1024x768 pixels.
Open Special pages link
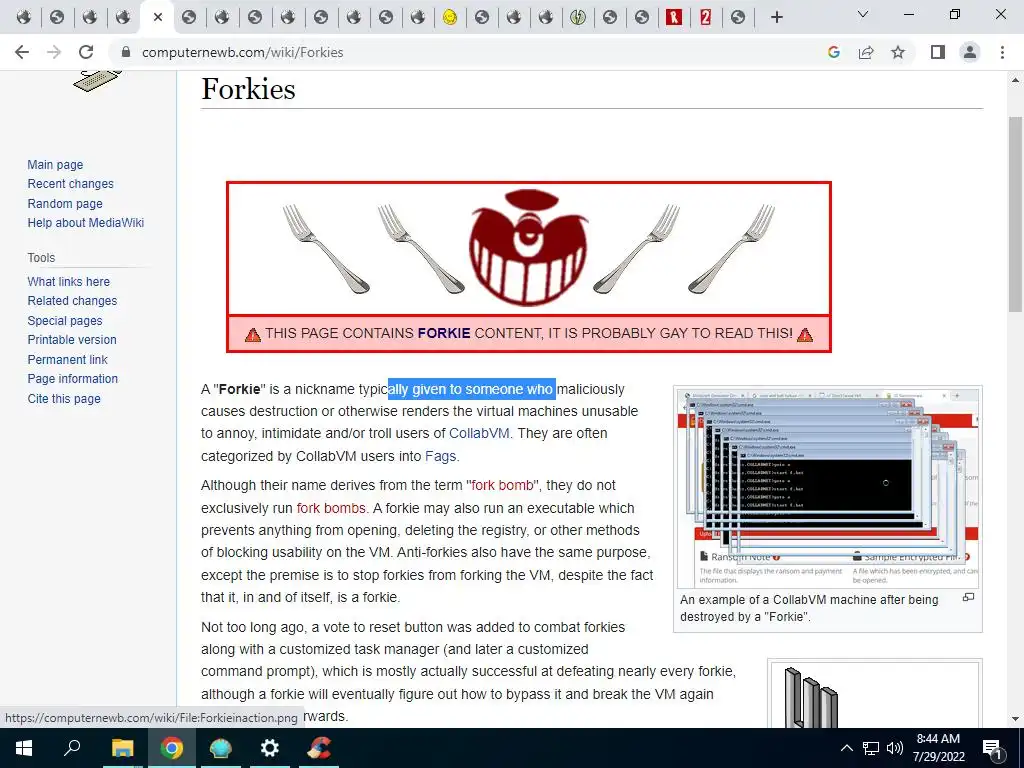coord(65,321)
